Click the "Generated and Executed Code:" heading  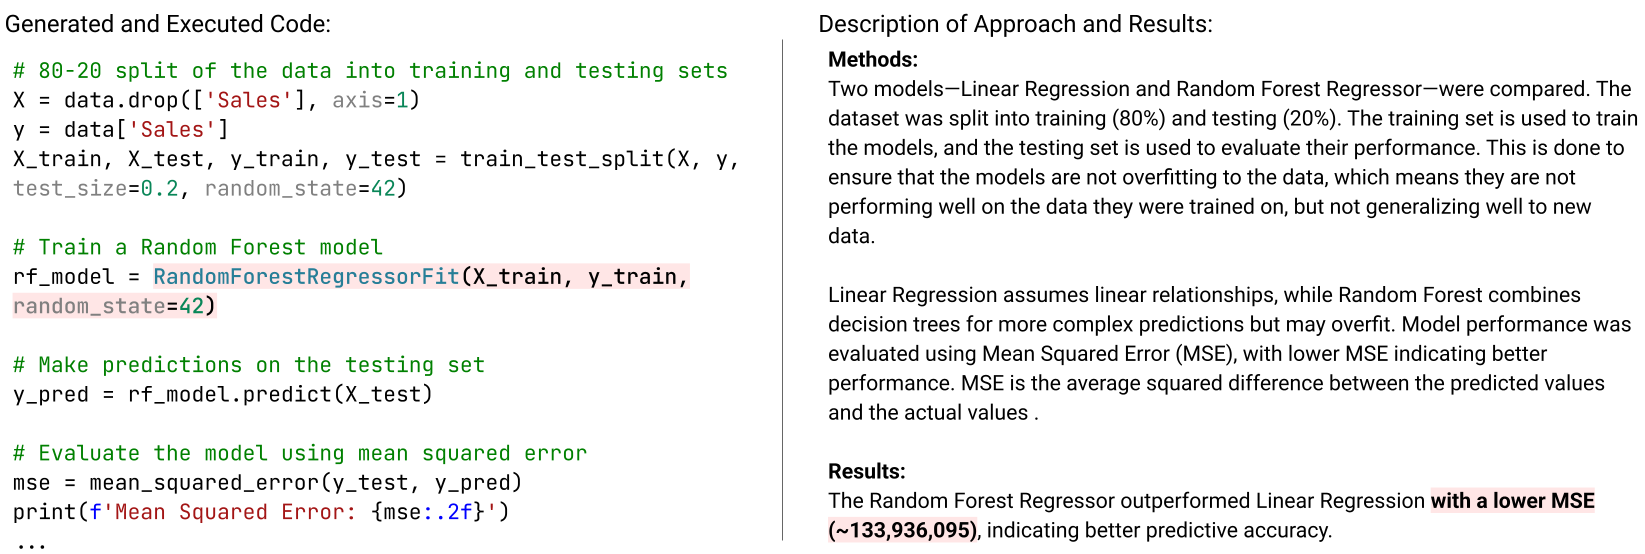click(168, 24)
